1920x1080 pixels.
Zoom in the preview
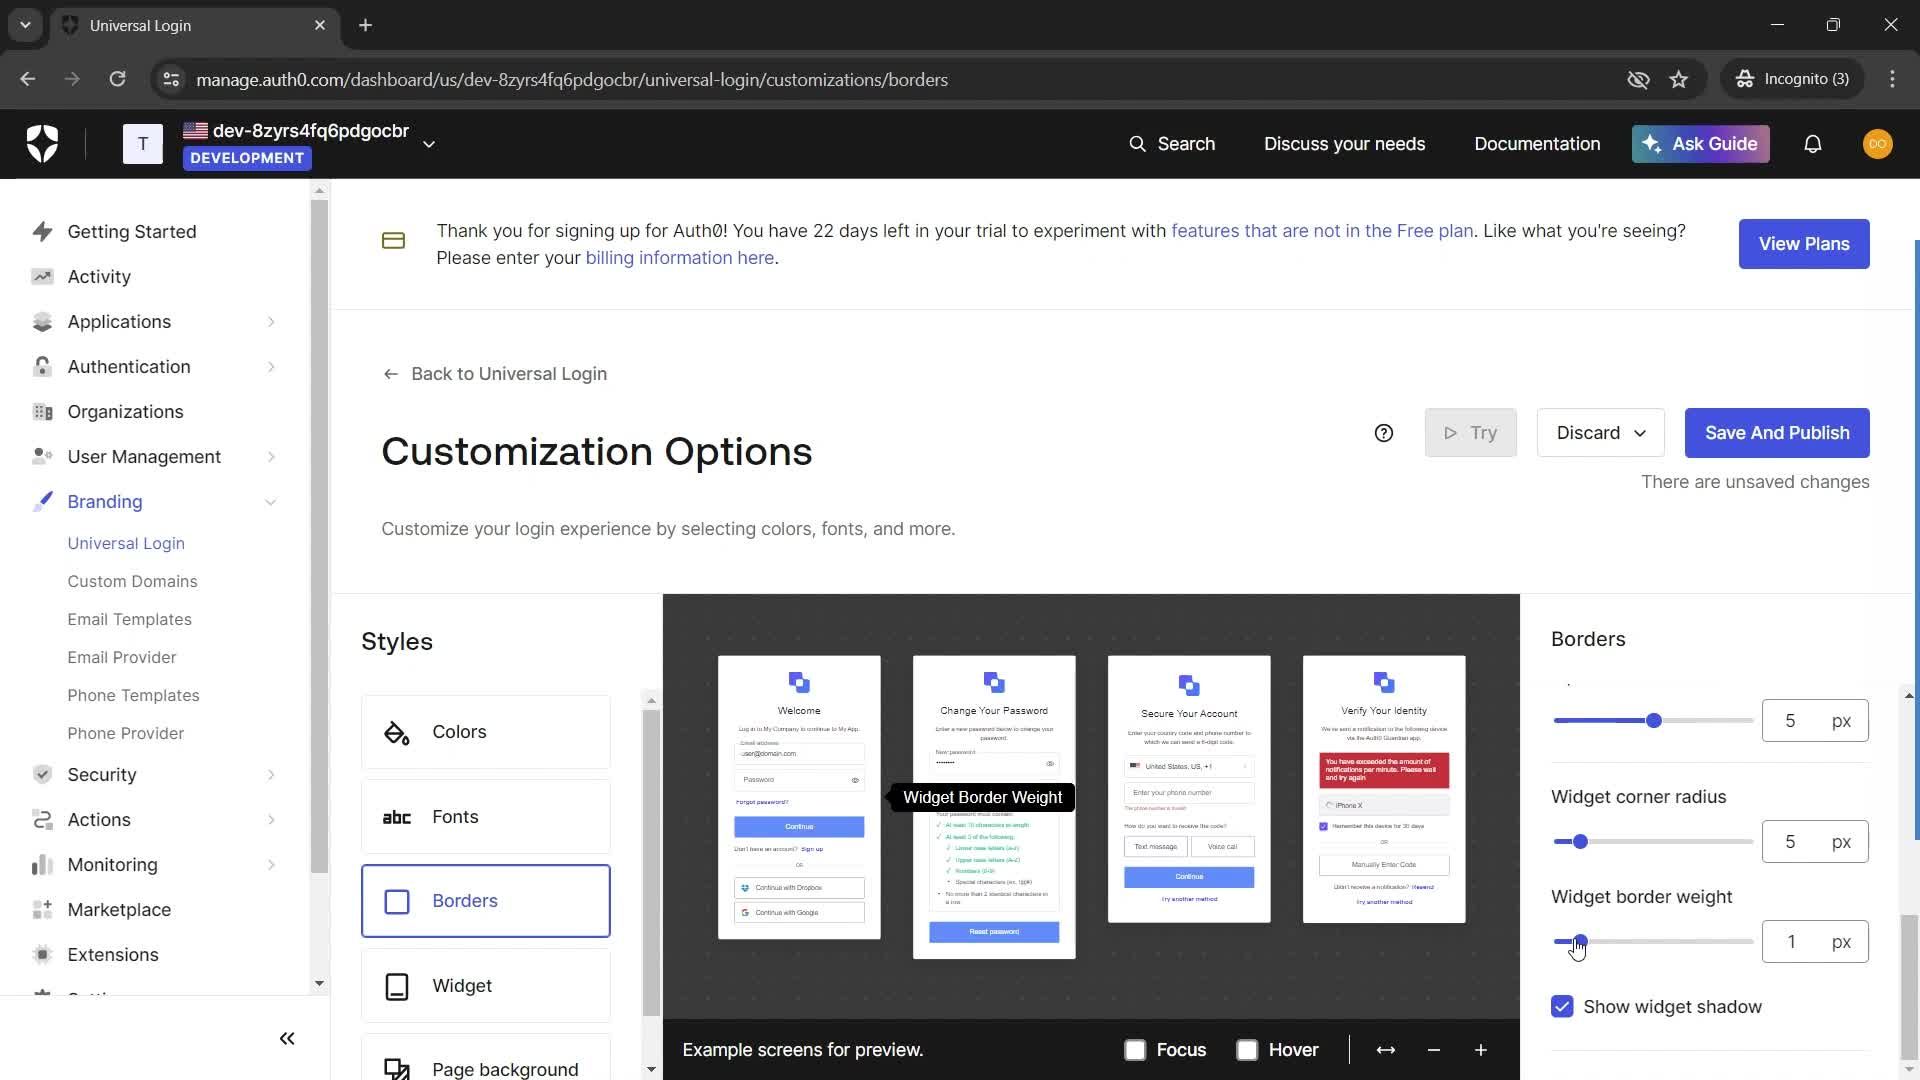coord(1481,1050)
